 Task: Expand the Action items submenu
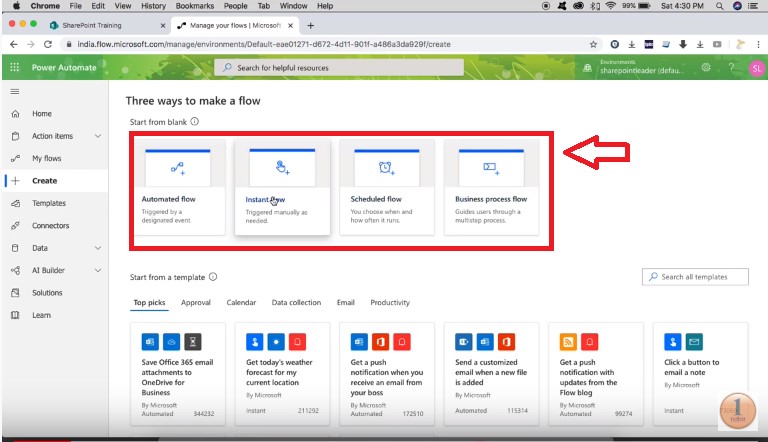98,136
